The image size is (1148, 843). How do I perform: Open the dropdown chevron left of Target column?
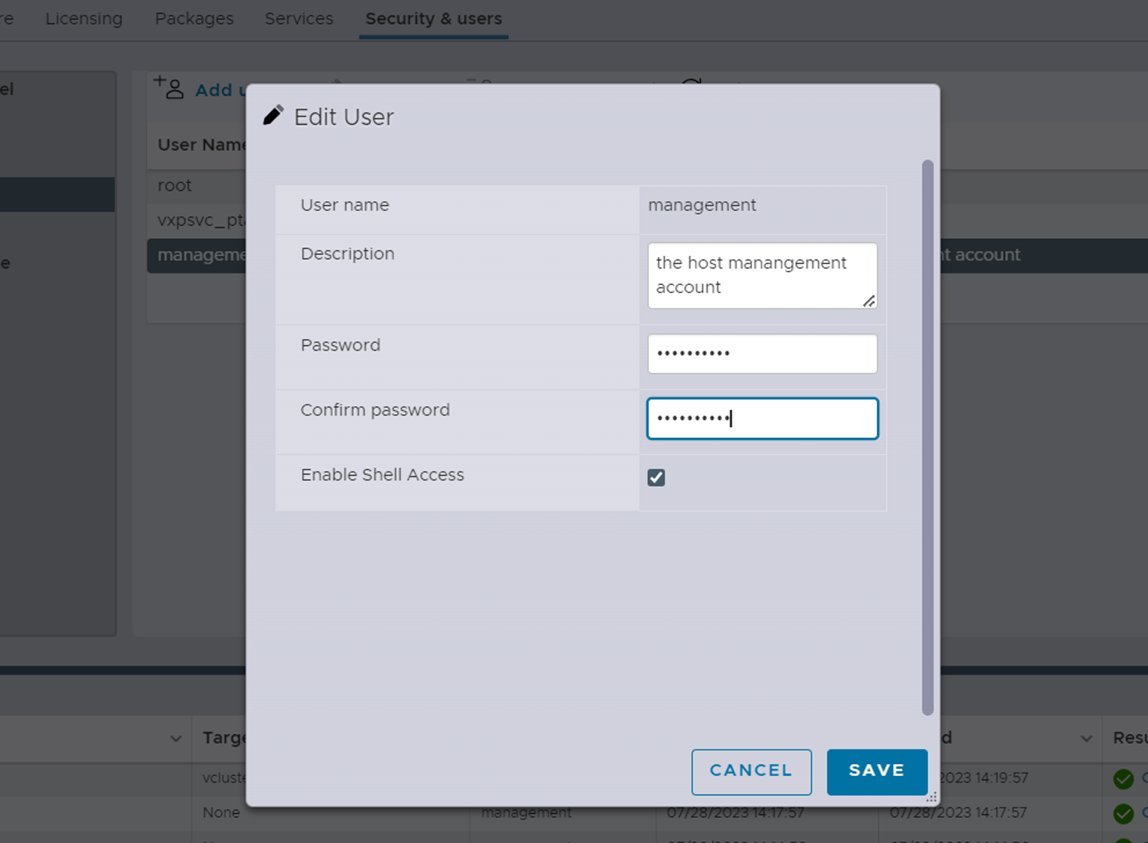(176, 738)
